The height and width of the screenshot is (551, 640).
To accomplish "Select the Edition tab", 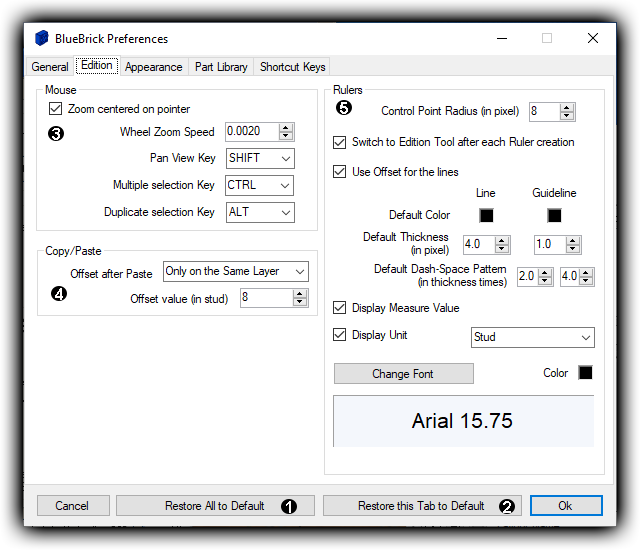I will (x=97, y=65).
